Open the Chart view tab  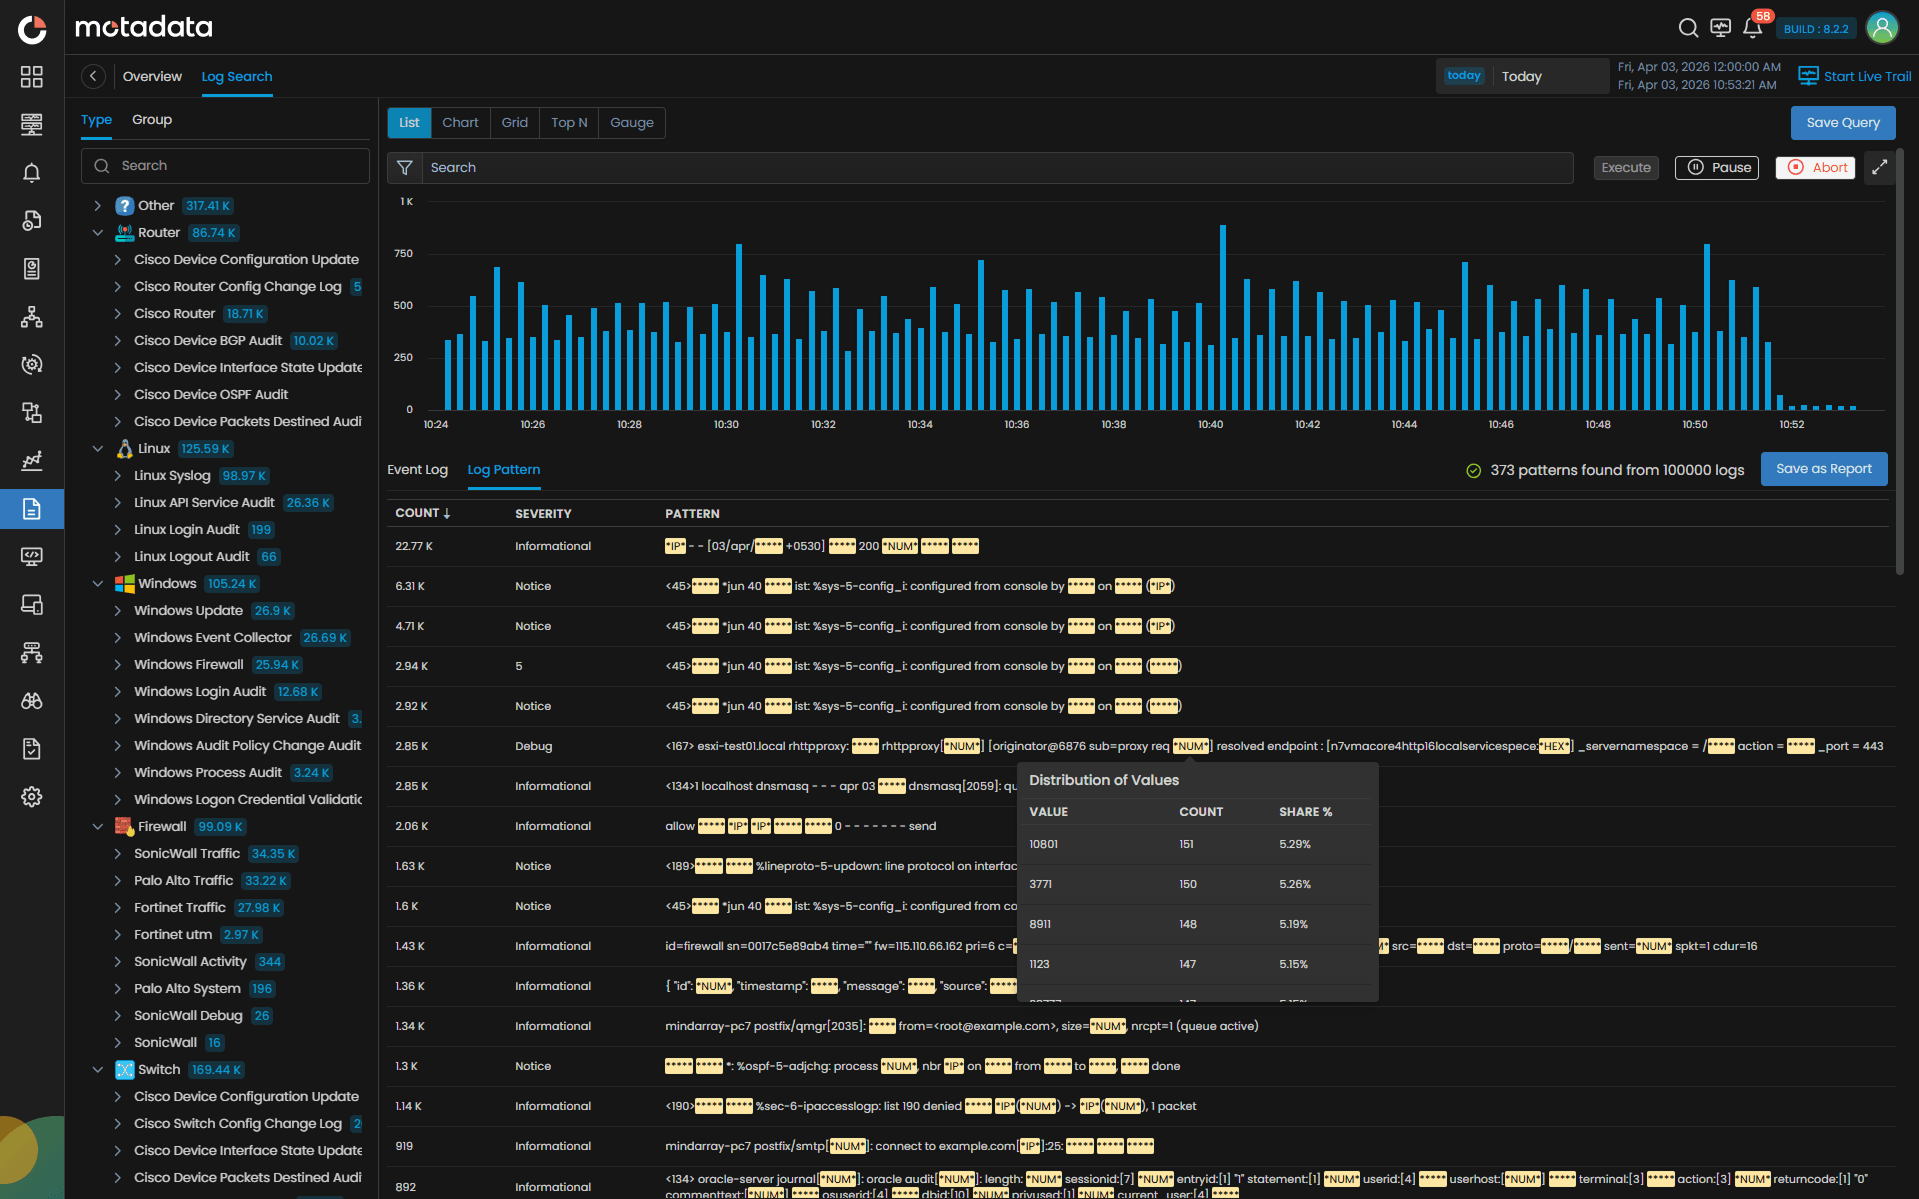(x=460, y=122)
